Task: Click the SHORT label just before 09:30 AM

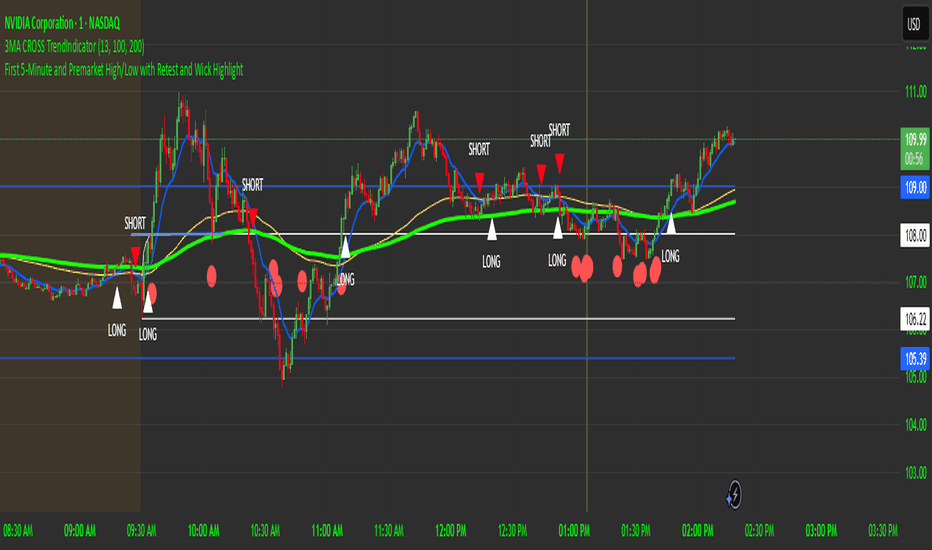Action: pos(135,223)
